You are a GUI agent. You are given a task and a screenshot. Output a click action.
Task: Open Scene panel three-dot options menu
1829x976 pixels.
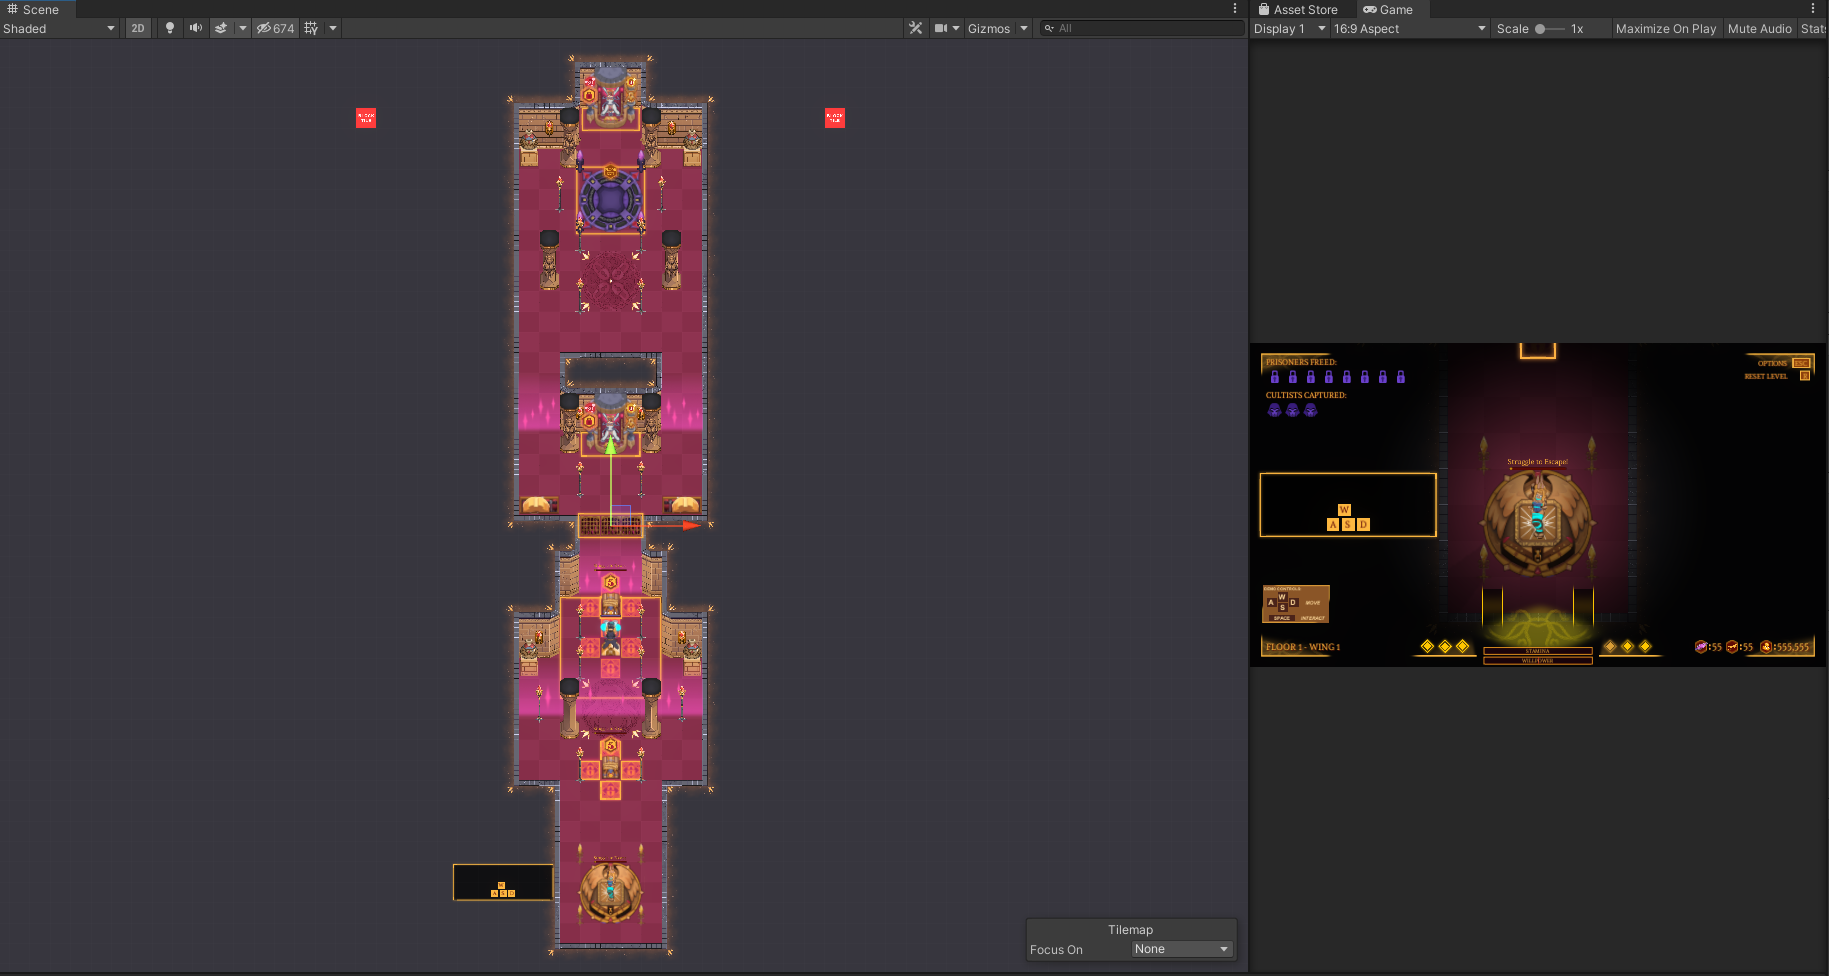pos(1235,9)
